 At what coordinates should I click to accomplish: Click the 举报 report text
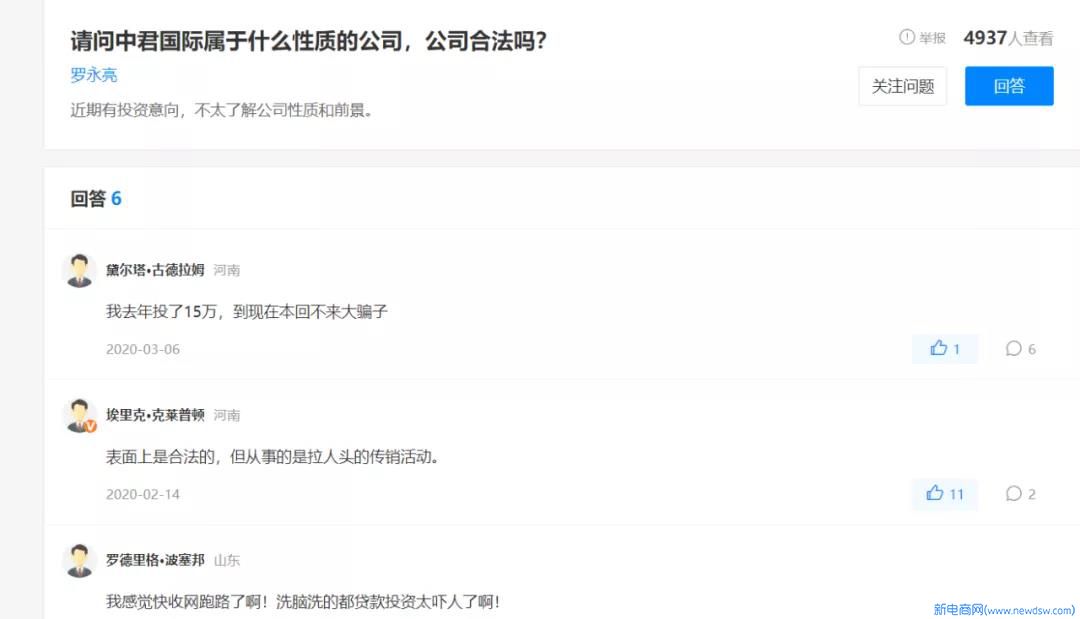point(933,39)
